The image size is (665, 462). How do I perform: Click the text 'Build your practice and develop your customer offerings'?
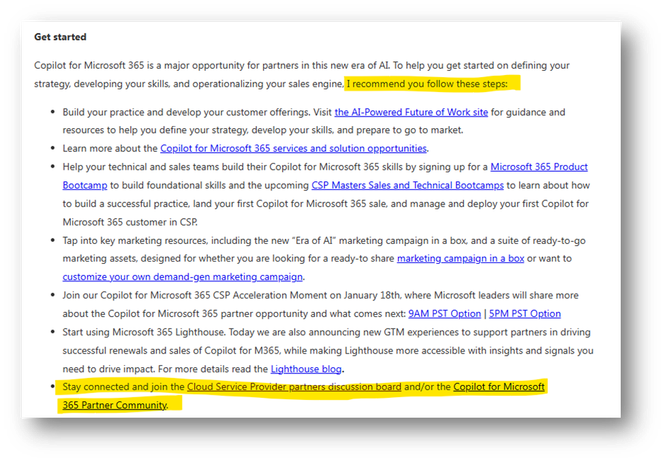(x=186, y=112)
